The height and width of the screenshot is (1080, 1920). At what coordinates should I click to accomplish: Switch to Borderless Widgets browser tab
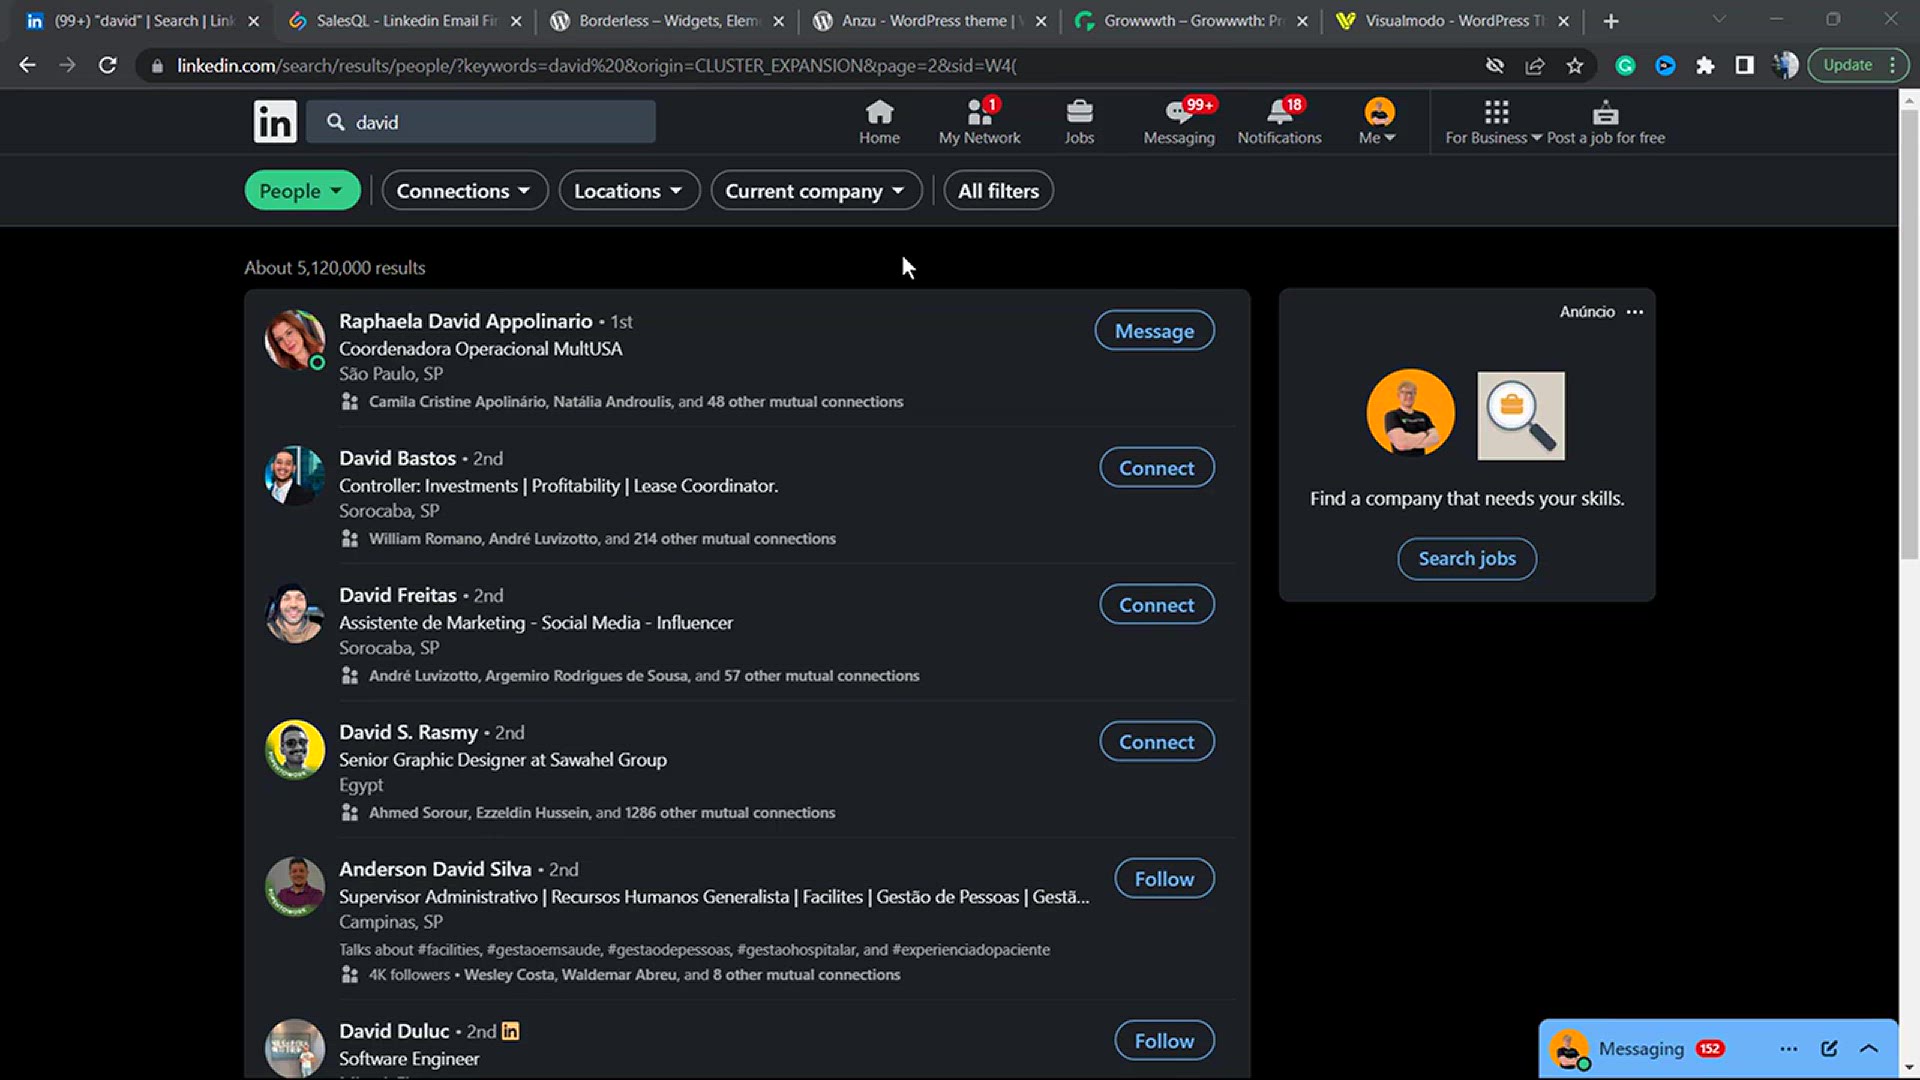(x=668, y=21)
